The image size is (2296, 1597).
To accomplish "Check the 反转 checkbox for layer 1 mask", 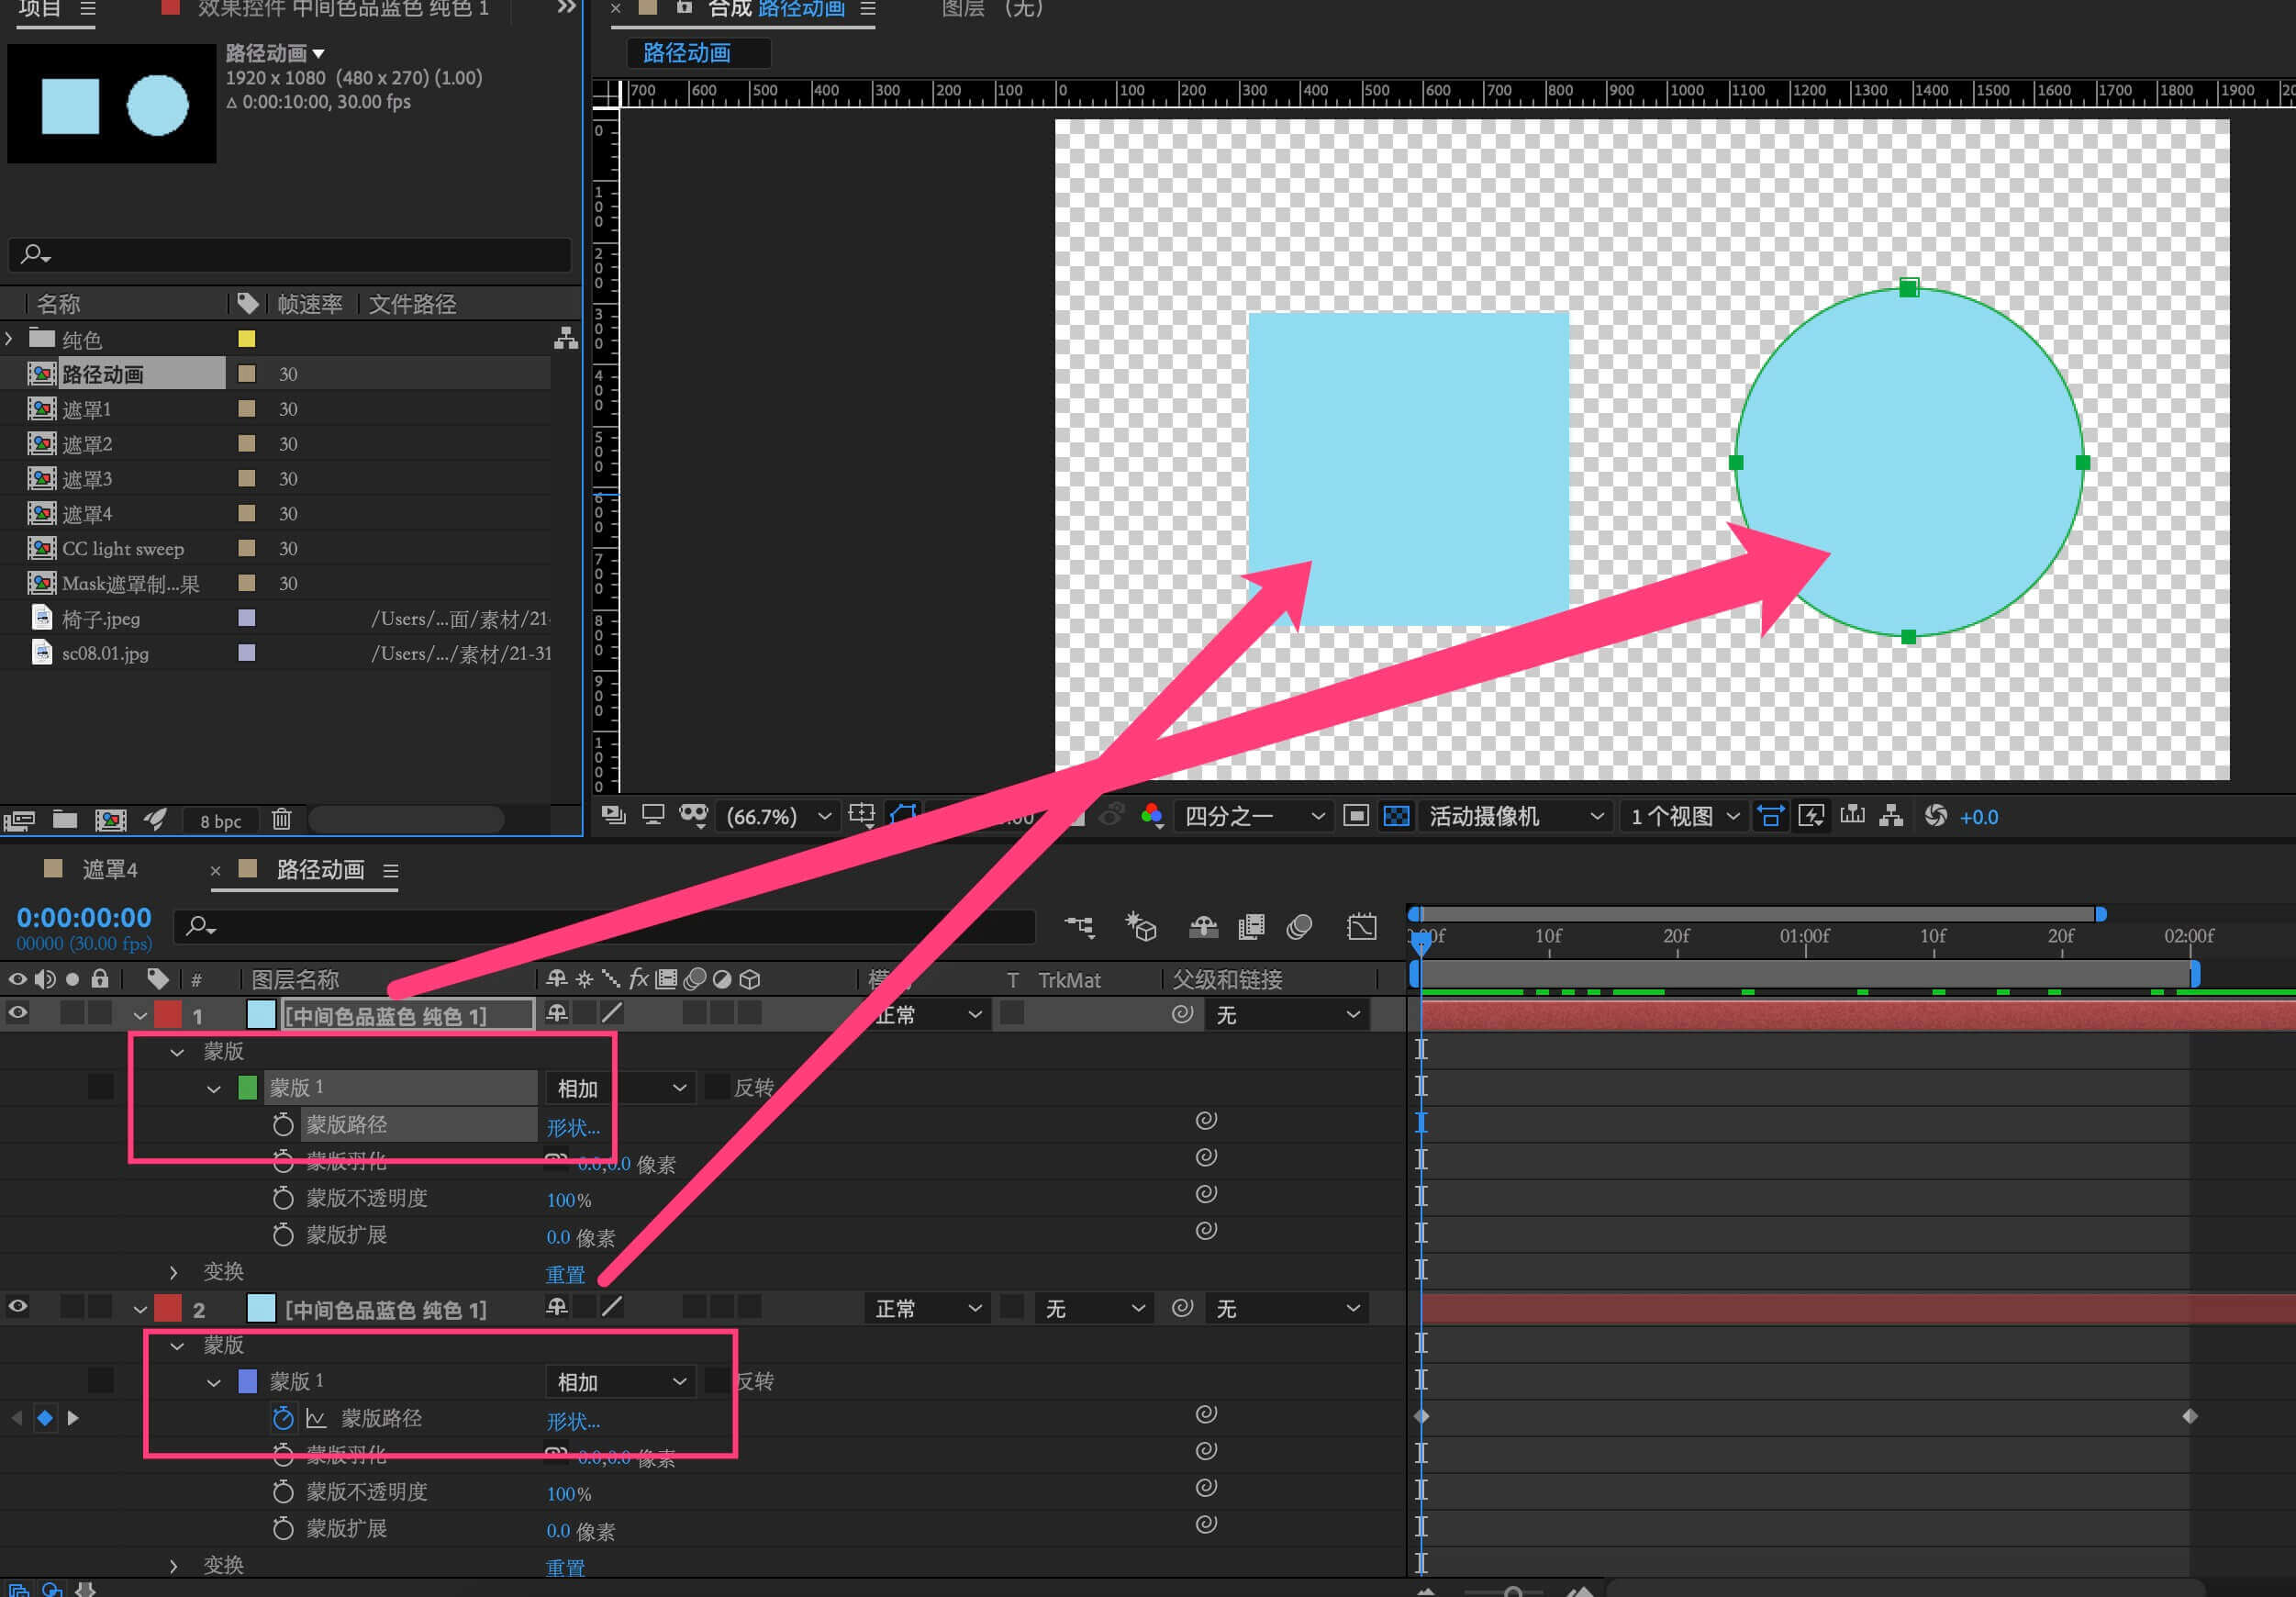I will pos(716,1088).
